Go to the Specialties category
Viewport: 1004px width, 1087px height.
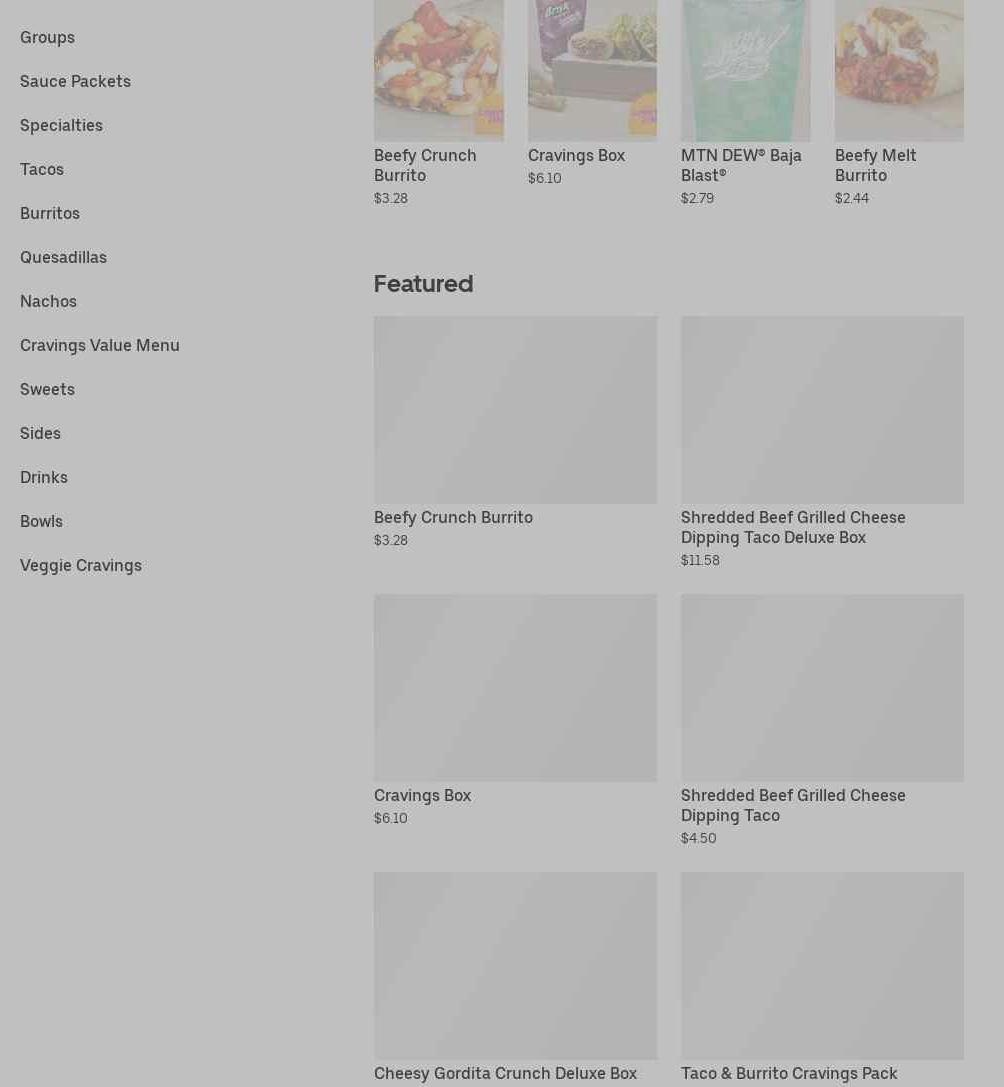point(61,125)
